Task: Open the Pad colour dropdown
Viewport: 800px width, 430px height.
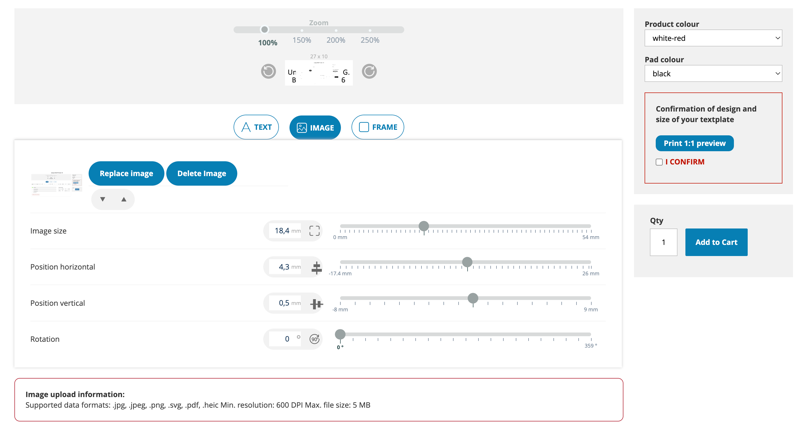Action: pos(713,74)
